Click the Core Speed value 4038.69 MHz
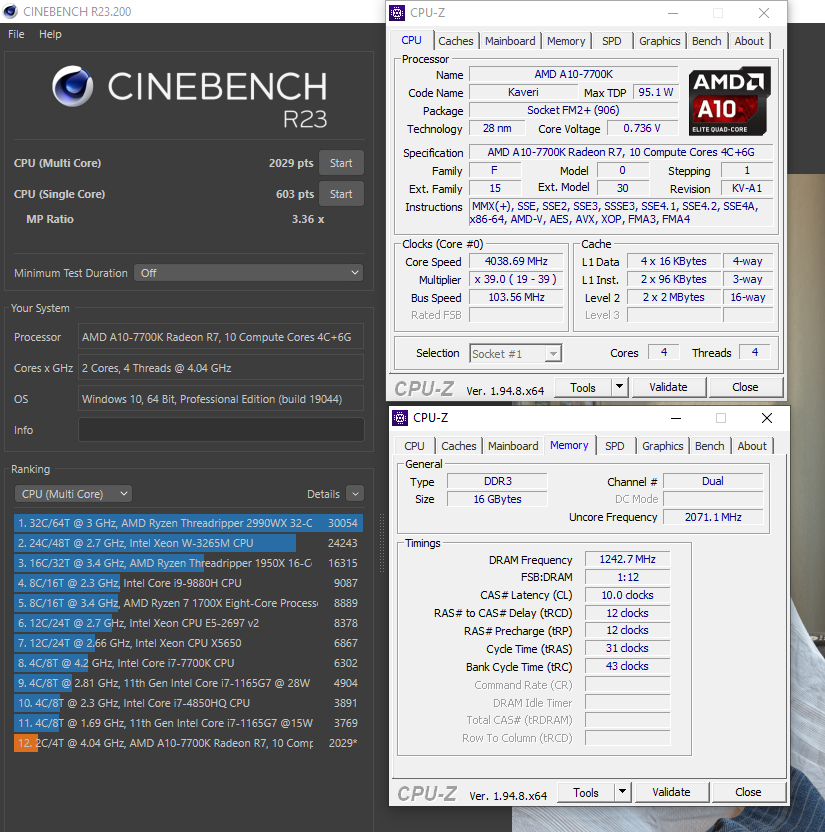This screenshot has height=832, width=825. [x=516, y=261]
